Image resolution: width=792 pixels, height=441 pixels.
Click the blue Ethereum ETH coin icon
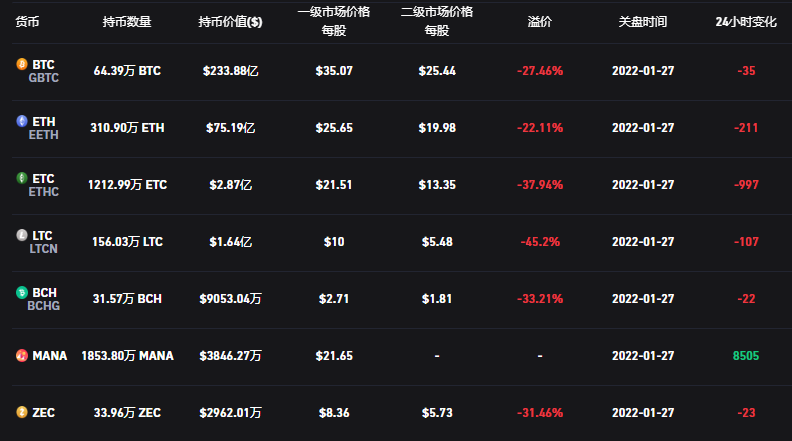coord(21,121)
